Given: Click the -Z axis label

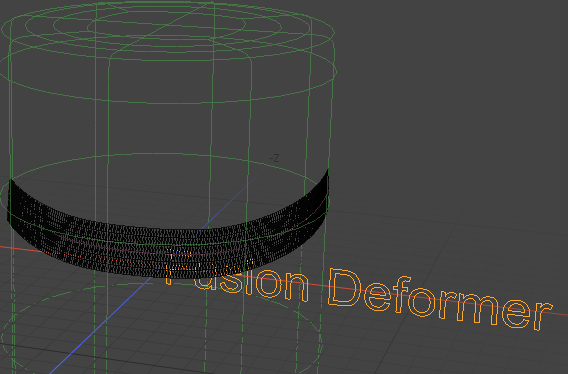Looking at the screenshot, I should [x=275, y=158].
